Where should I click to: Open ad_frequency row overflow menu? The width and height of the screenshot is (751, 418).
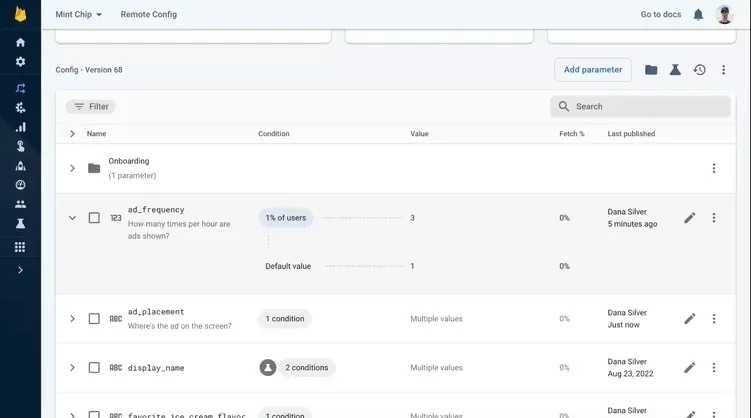714,218
